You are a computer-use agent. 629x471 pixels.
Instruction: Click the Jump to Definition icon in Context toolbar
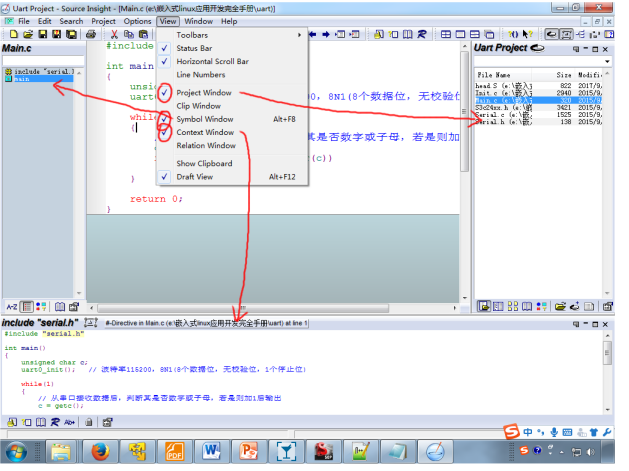tap(12, 422)
